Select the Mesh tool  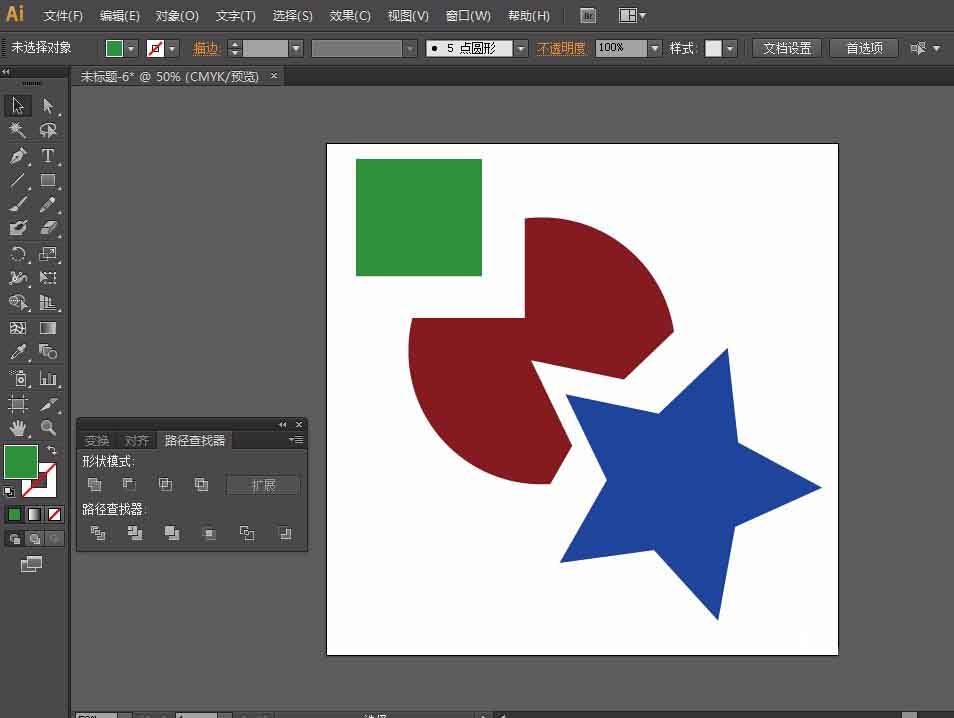(x=18, y=328)
